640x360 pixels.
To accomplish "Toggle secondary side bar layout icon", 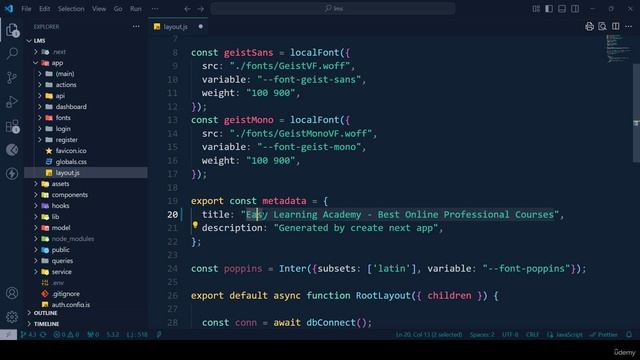I will pyautogui.click(x=575, y=9).
